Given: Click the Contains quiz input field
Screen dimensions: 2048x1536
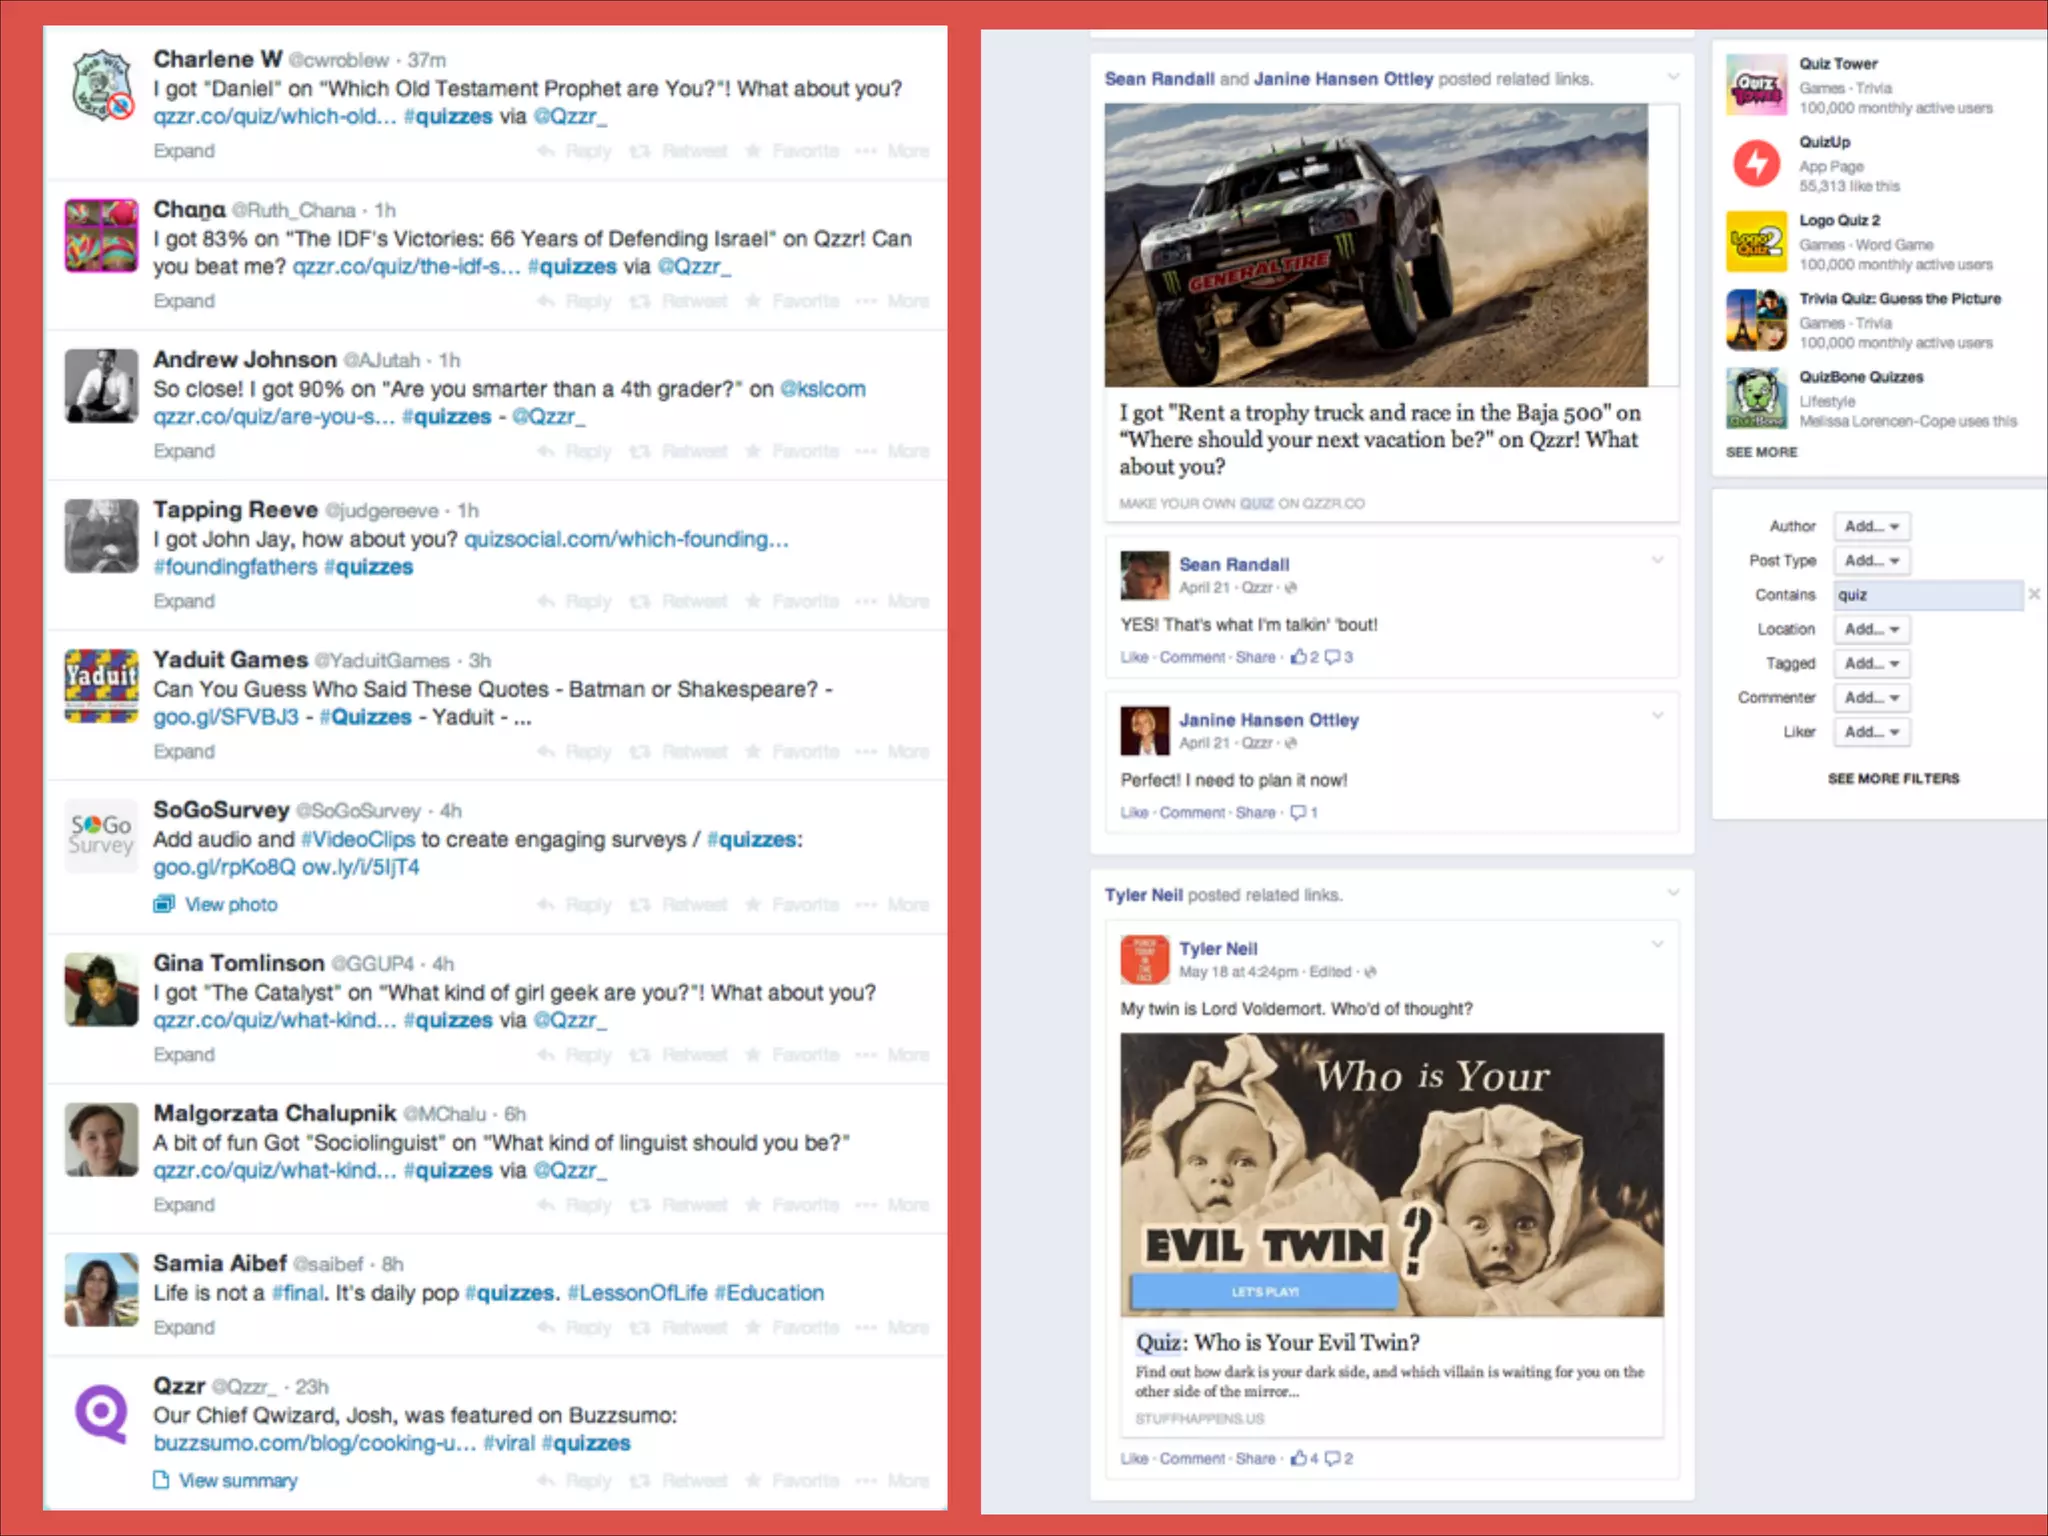Looking at the screenshot, I should tap(1927, 595).
